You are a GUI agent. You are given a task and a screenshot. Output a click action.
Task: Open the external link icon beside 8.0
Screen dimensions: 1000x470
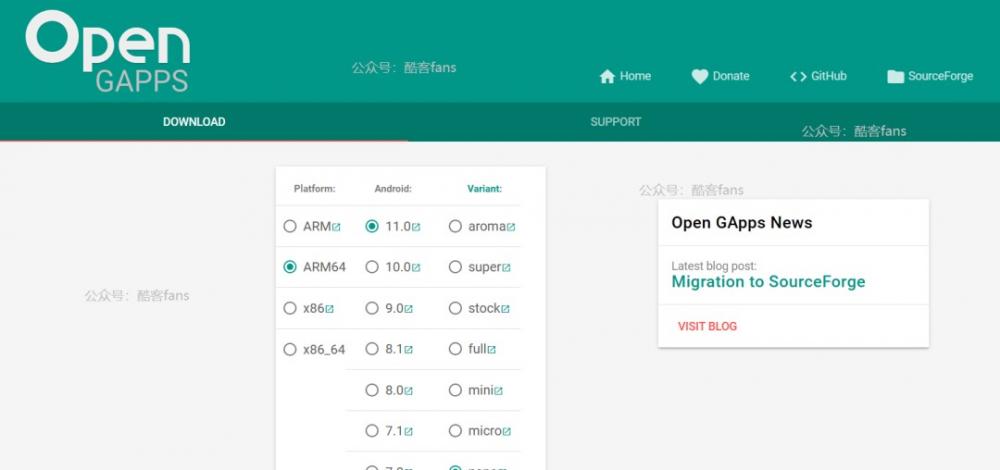408,391
